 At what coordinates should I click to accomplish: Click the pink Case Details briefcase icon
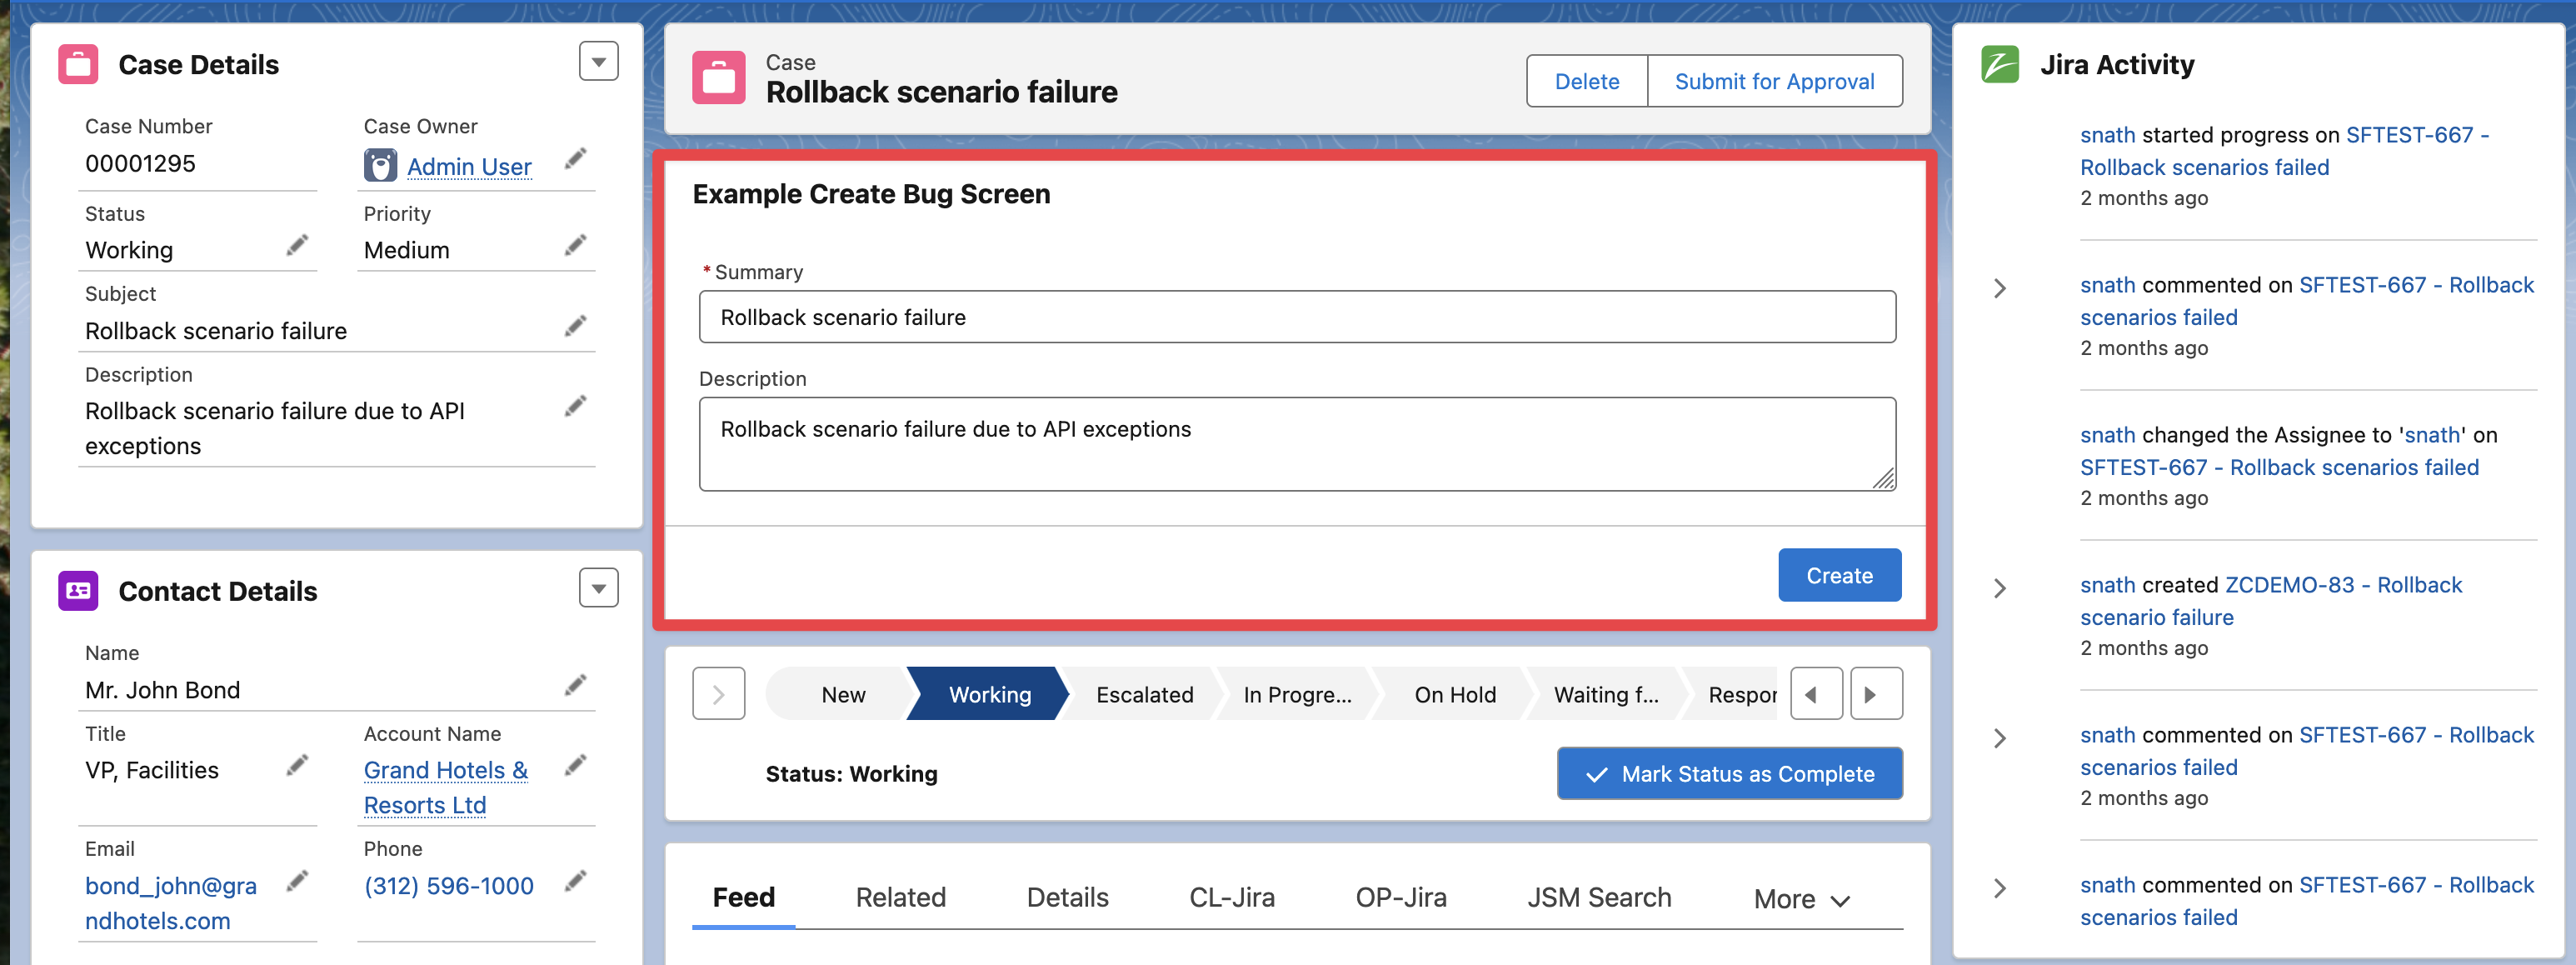coord(78,65)
